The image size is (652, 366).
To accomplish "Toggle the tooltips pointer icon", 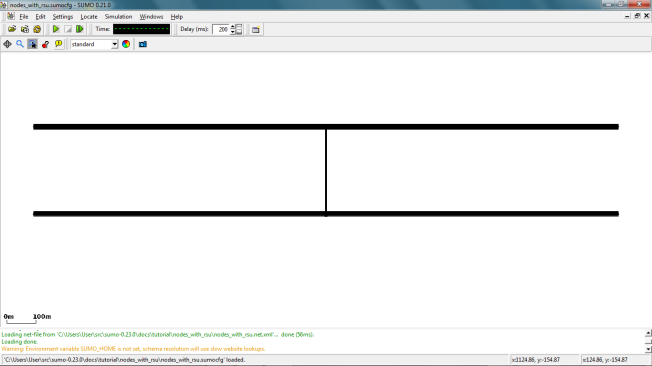I will coord(32,44).
